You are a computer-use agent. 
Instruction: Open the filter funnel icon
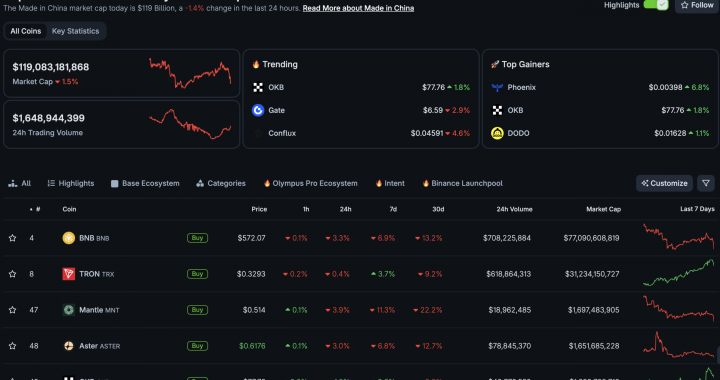click(x=706, y=183)
